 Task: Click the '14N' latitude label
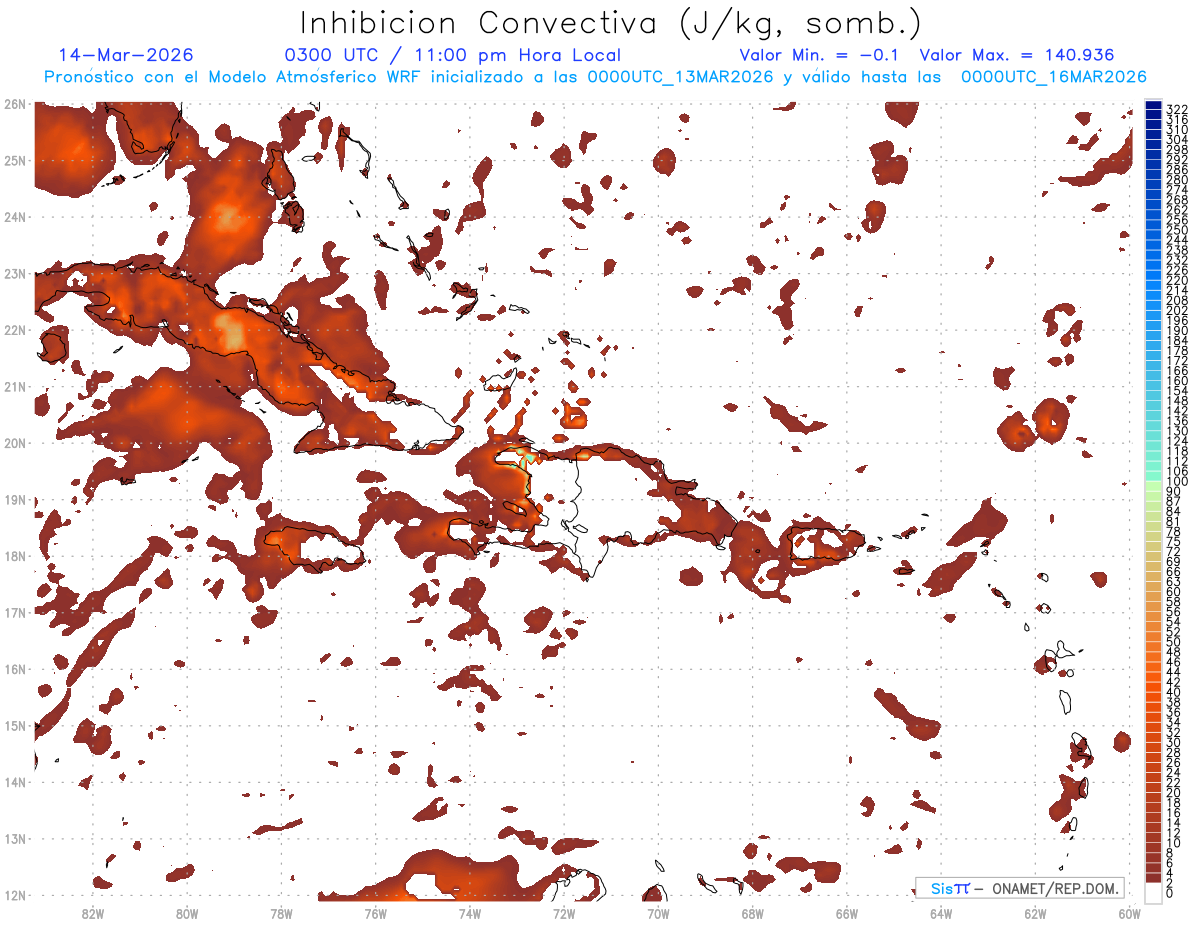click(x=15, y=782)
